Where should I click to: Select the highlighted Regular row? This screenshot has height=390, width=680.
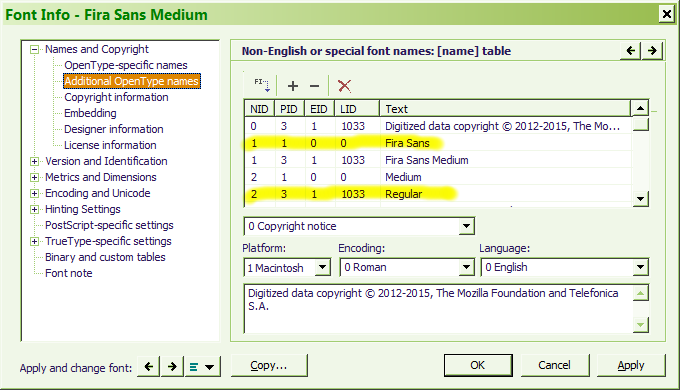point(438,194)
